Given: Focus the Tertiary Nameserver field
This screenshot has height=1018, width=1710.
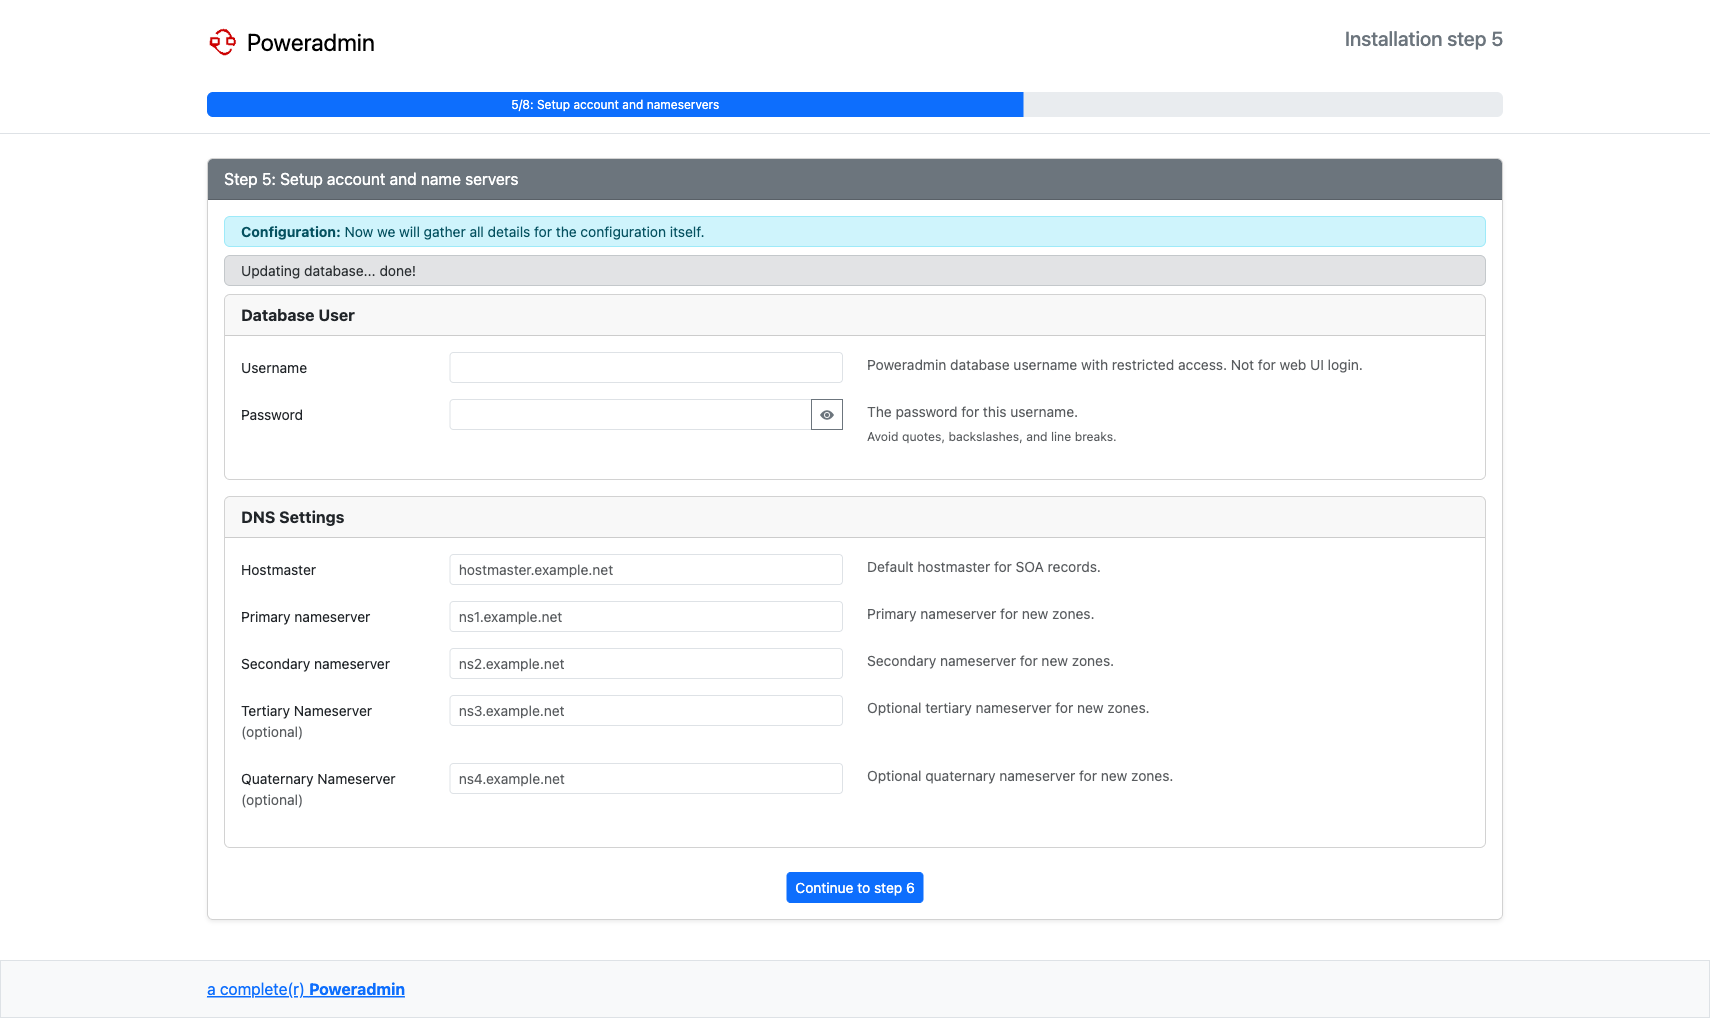Looking at the screenshot, I should (x=645, y=711).
